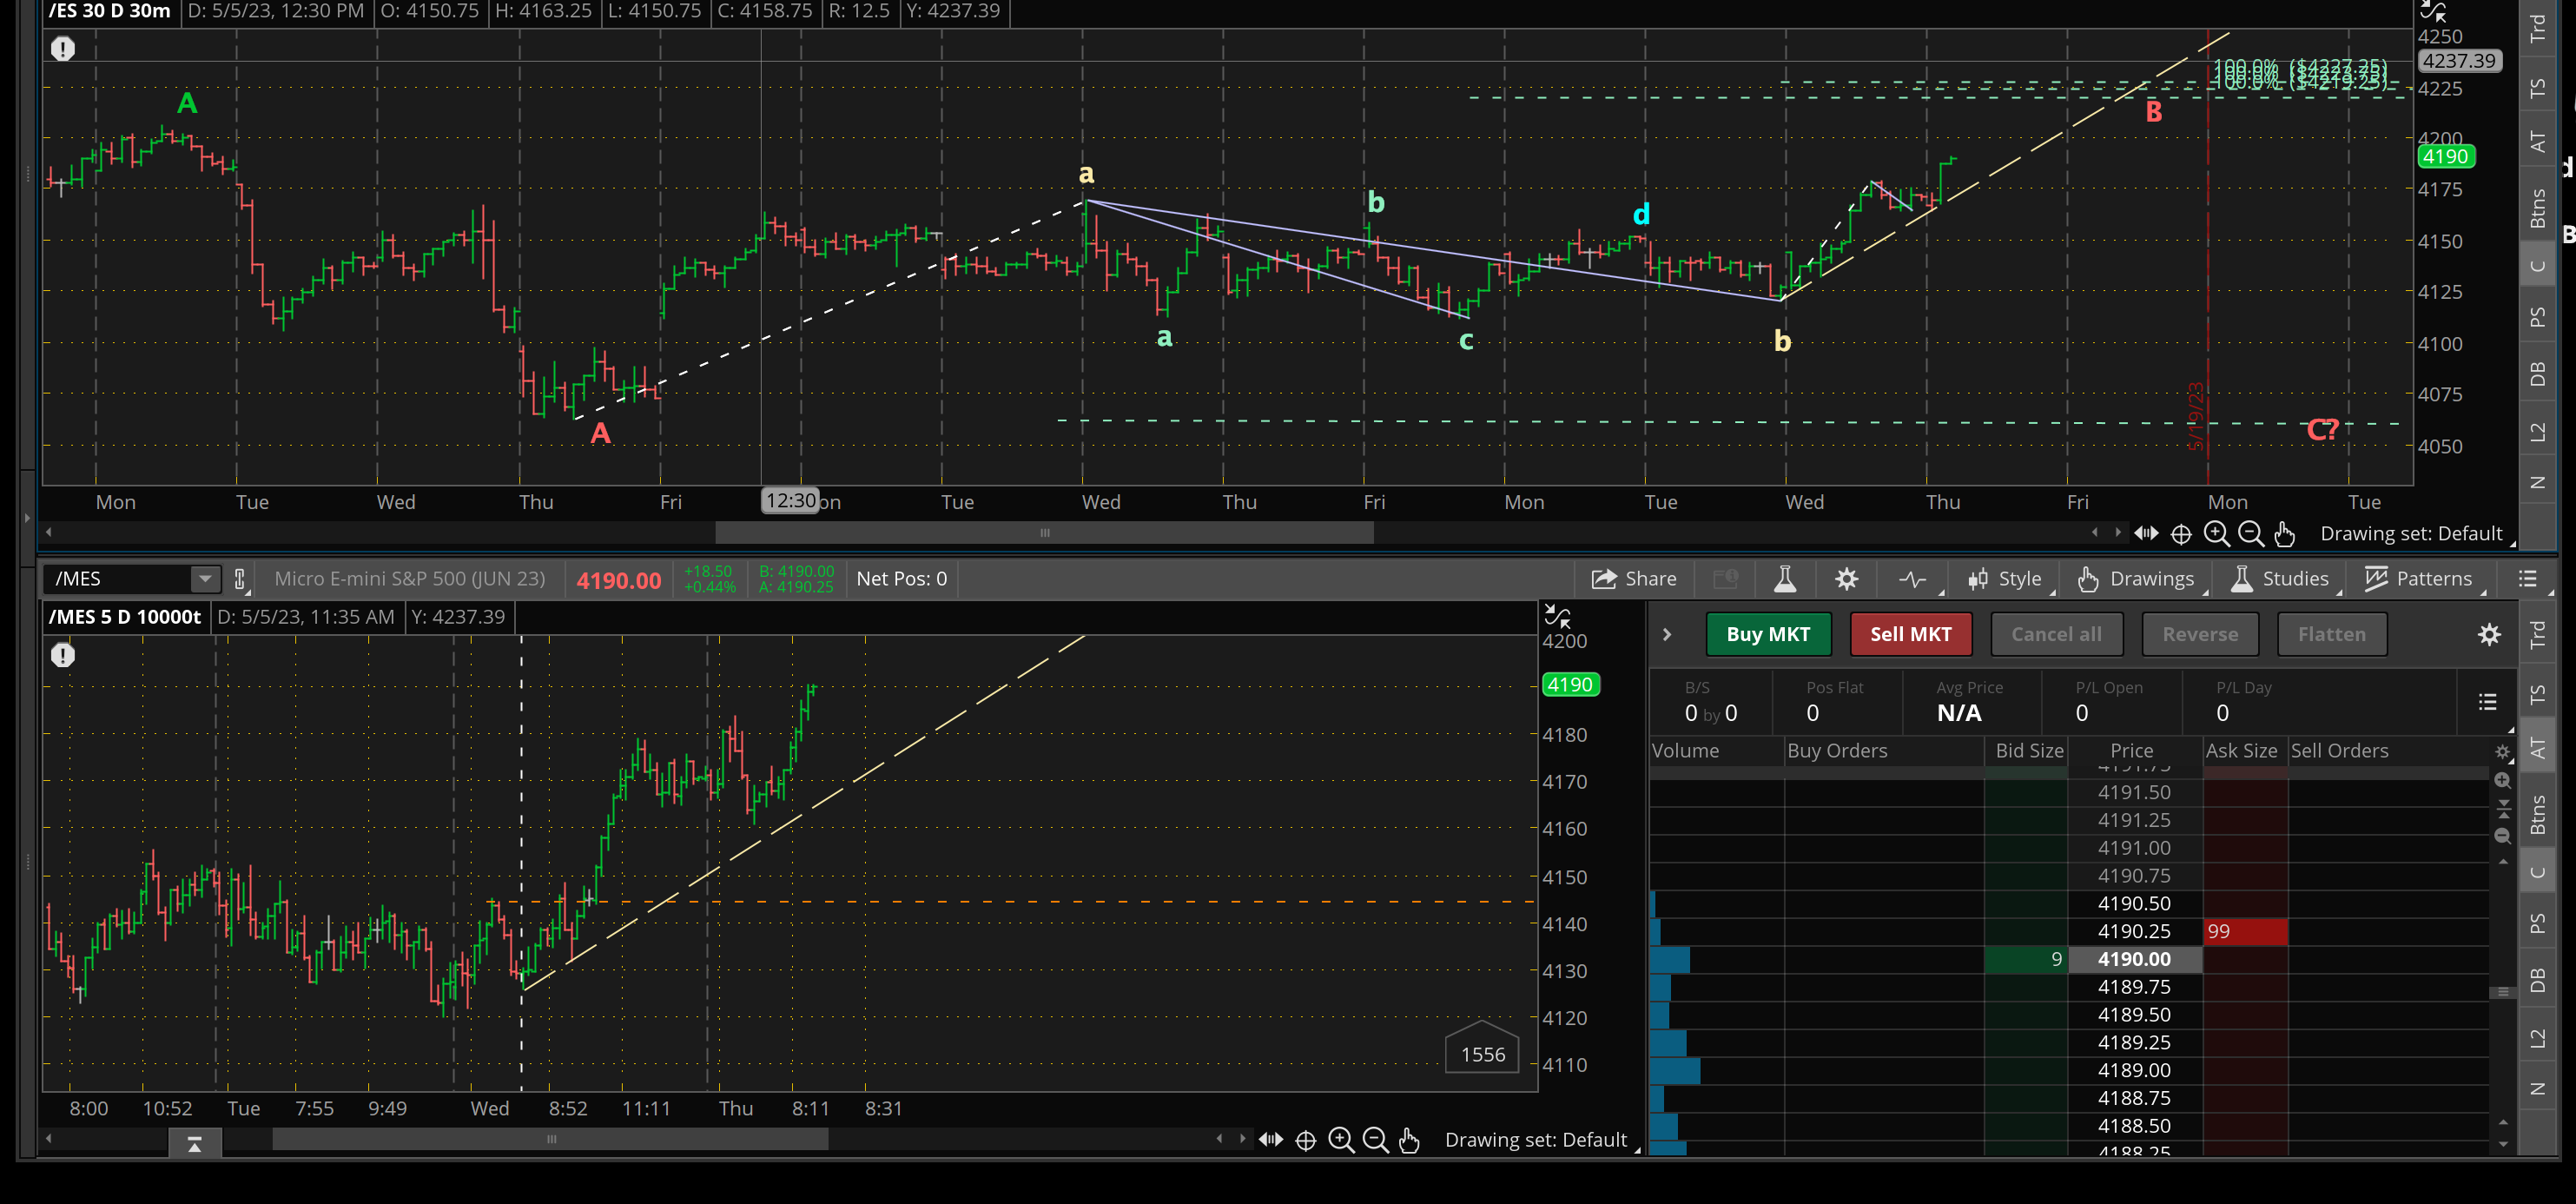Click the Share chart icon button
The height and width of the screenshot is (1204, 2576).
[x=1633, y=579]
